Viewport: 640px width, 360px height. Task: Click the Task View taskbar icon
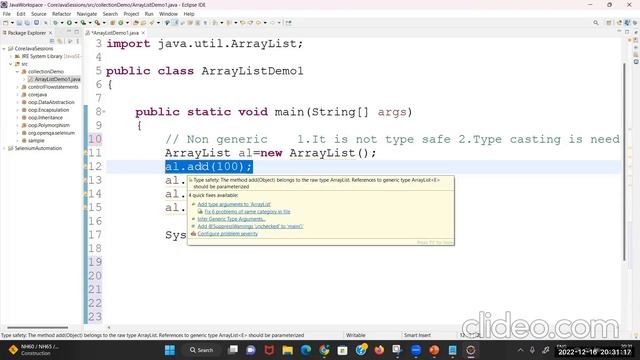click(x=233, y=350)
